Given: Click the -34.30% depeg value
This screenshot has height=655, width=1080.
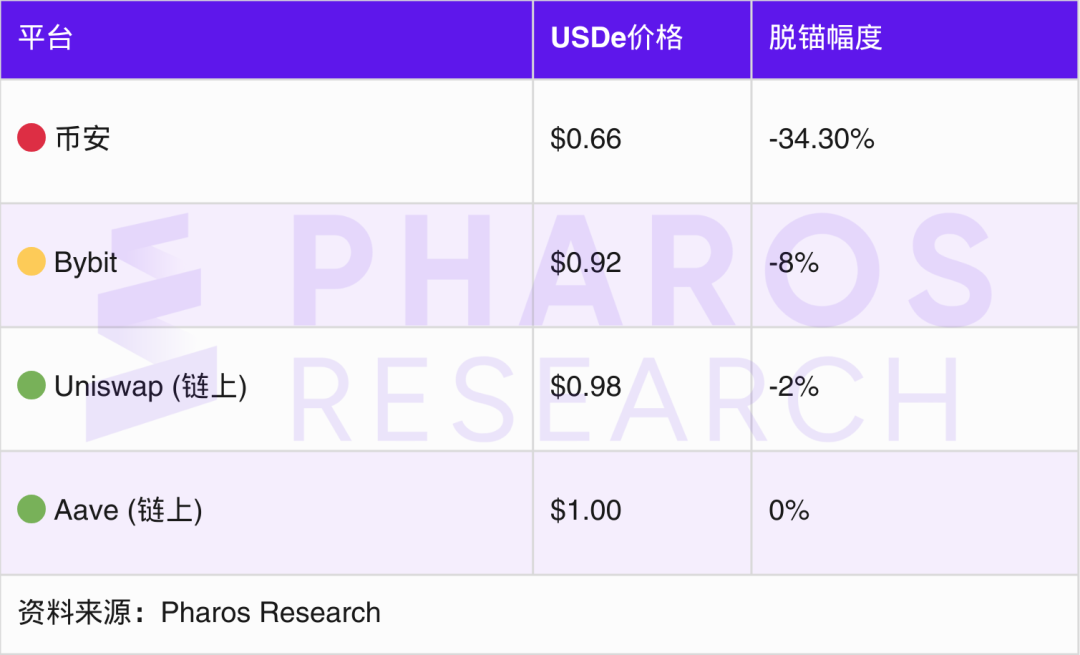Looking at the screenshot, I should (821, 138).
